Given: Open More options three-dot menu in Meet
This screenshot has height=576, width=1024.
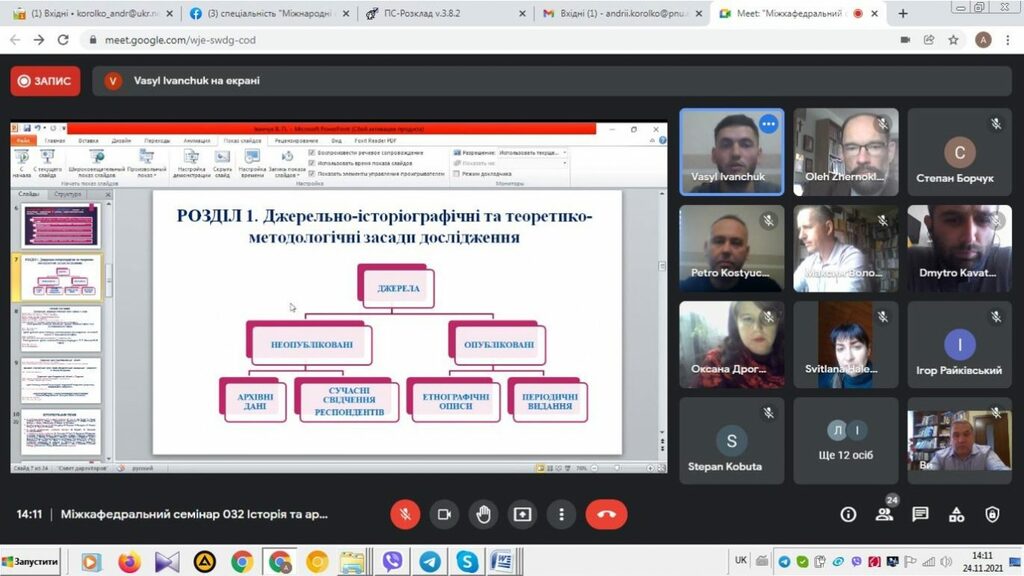Looking at the screenshot, I should (562, 514).
